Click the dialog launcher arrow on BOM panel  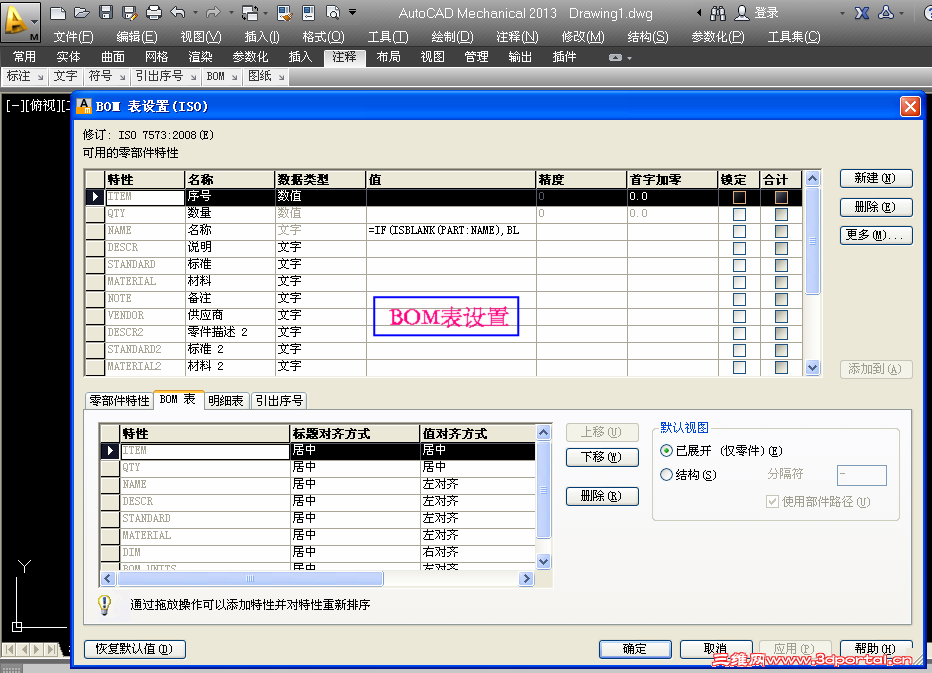(235, 77)
